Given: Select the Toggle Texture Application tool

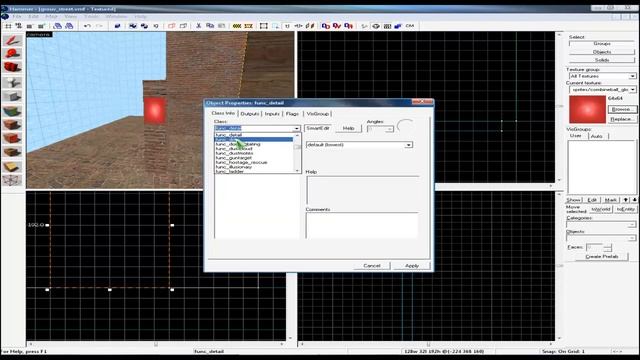Looking at the screenshot, I should coord(12,111).
